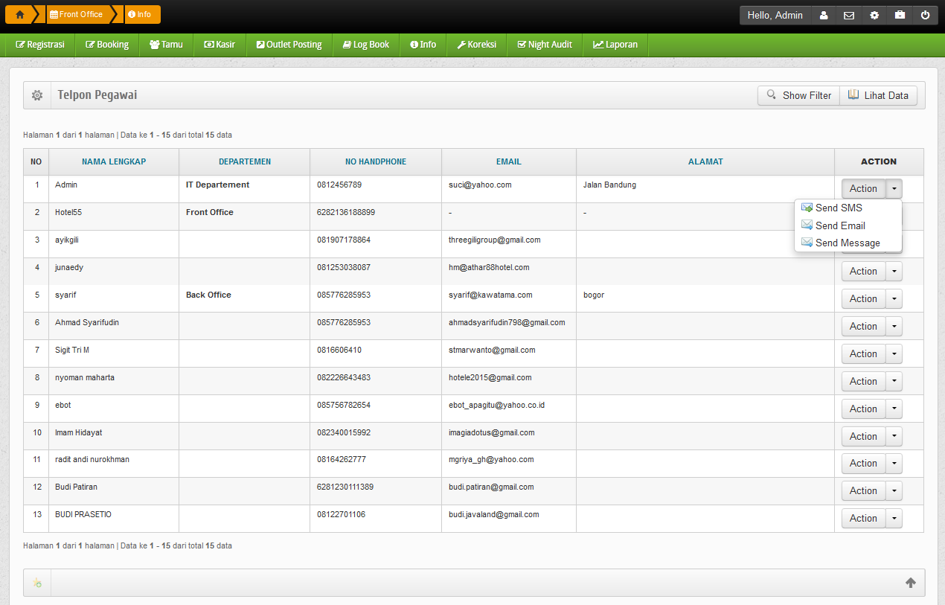Viewport: 945px width, 605px height.
Task: Click the power logout icon
Action: pyautogui.click(x=926, y=16)
